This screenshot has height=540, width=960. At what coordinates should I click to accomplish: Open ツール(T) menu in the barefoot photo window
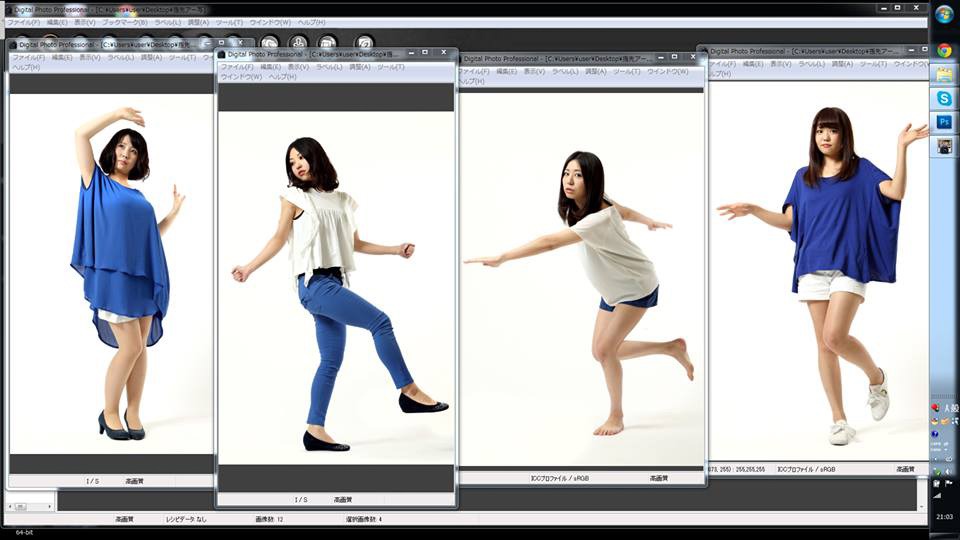pyautogui.click(x=627, y=72)
